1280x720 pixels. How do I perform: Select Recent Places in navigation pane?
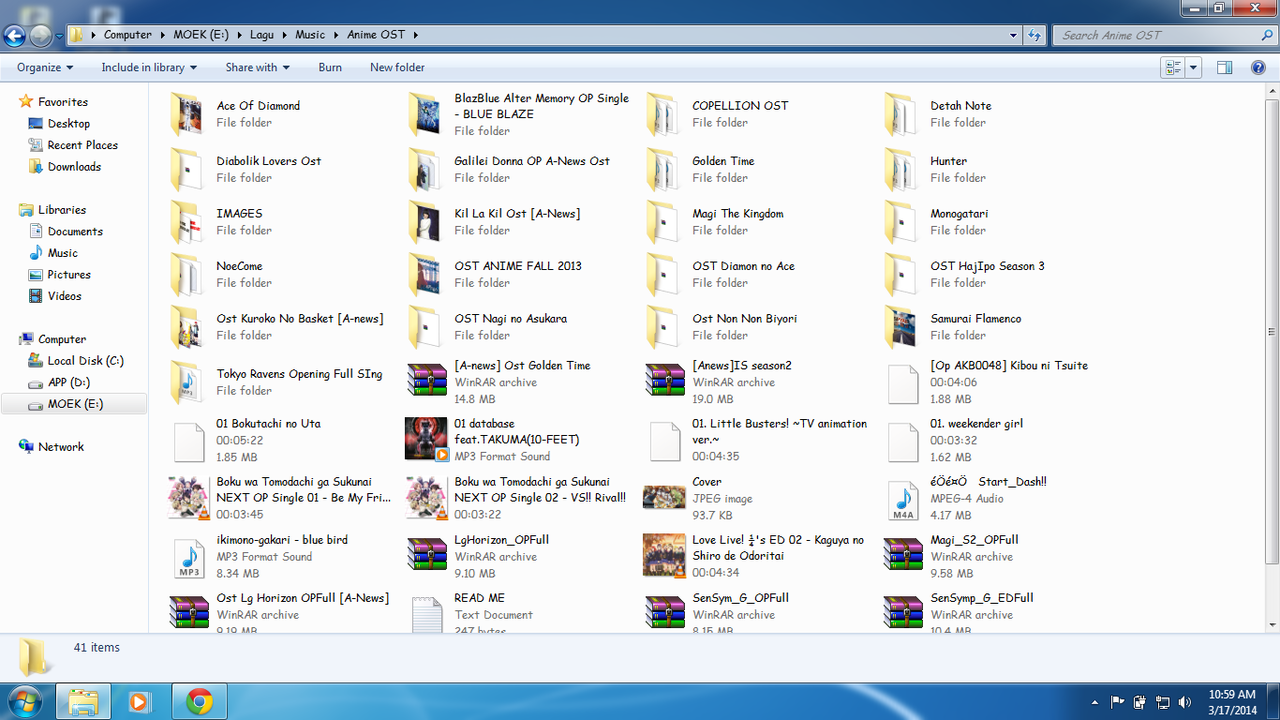point(83,146)
